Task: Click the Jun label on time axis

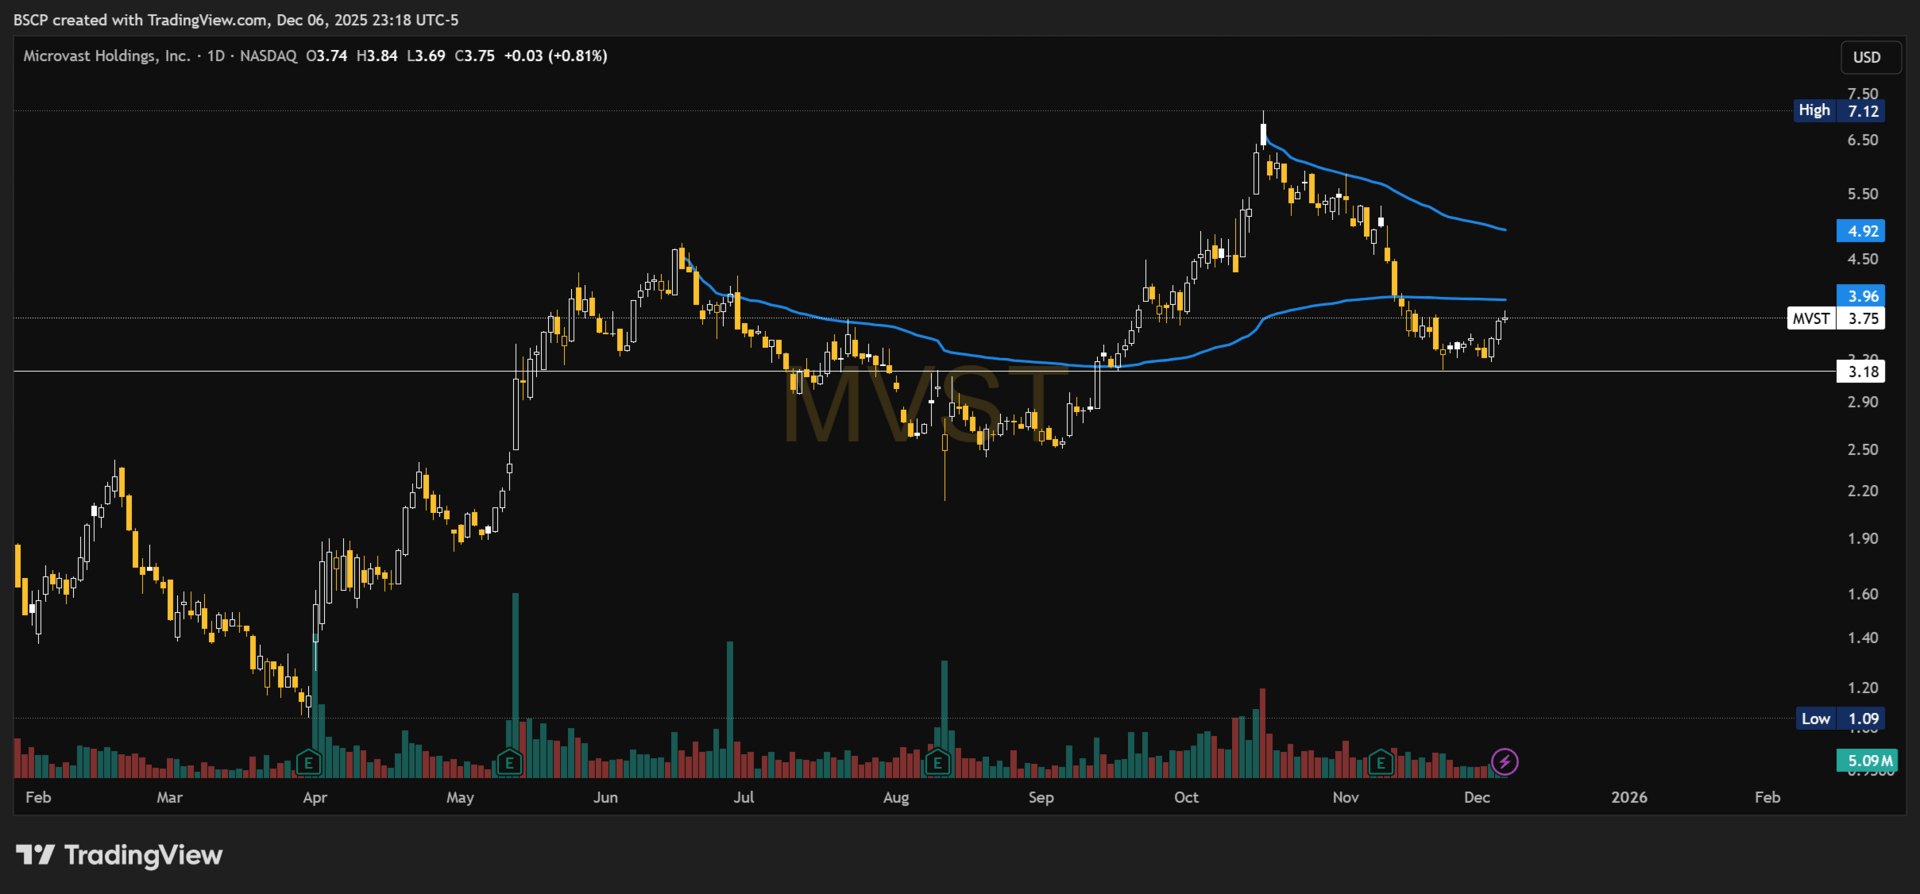Action: 606,797
